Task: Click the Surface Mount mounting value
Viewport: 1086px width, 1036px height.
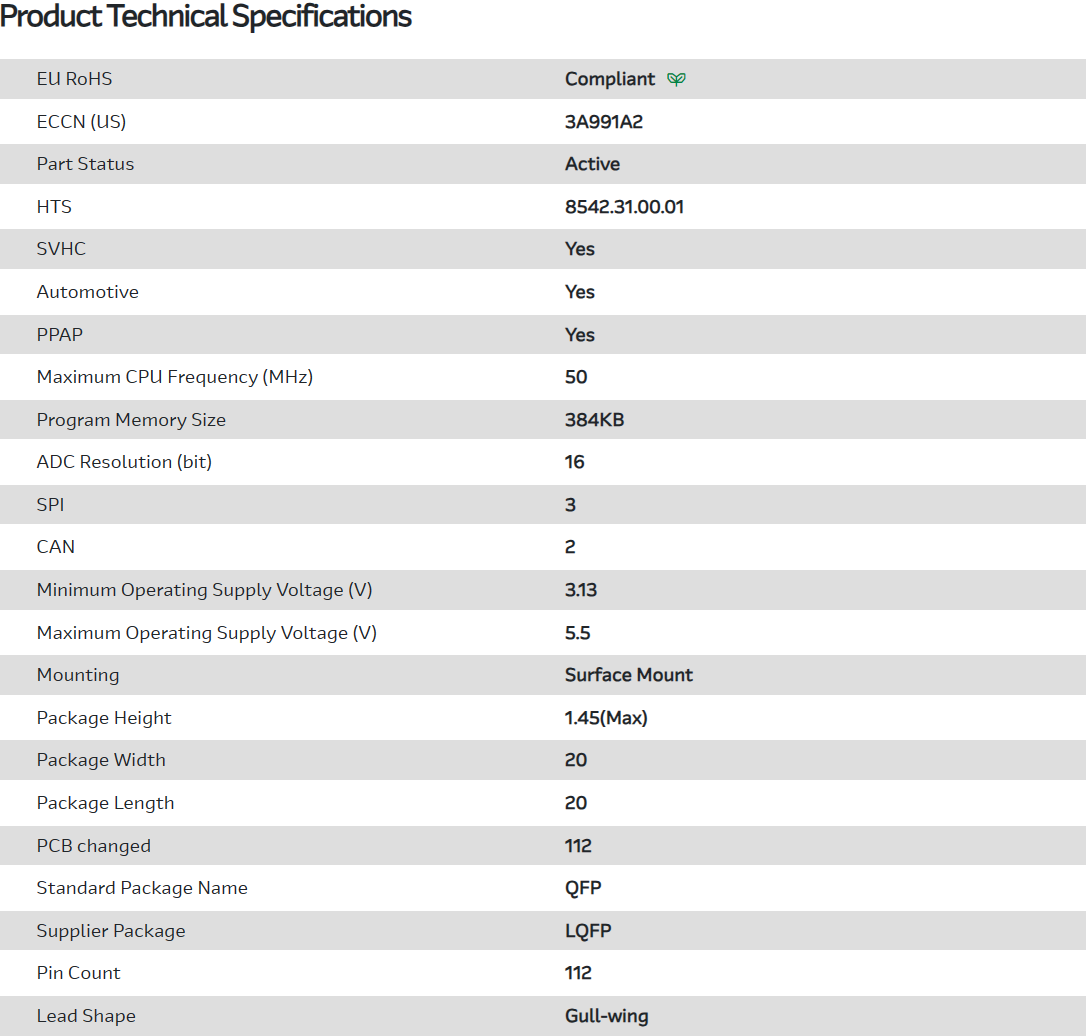Action: pos(628,675)
